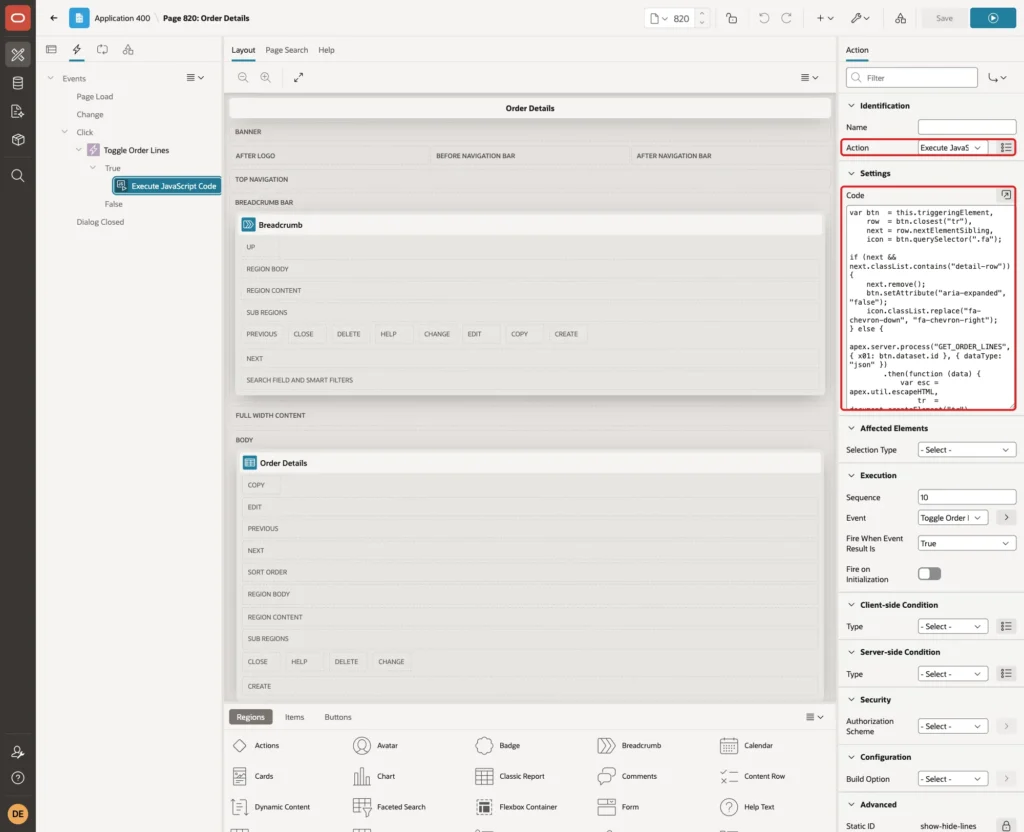Expand layout to full screen
1024x832 pixels.
pos(298,77)
